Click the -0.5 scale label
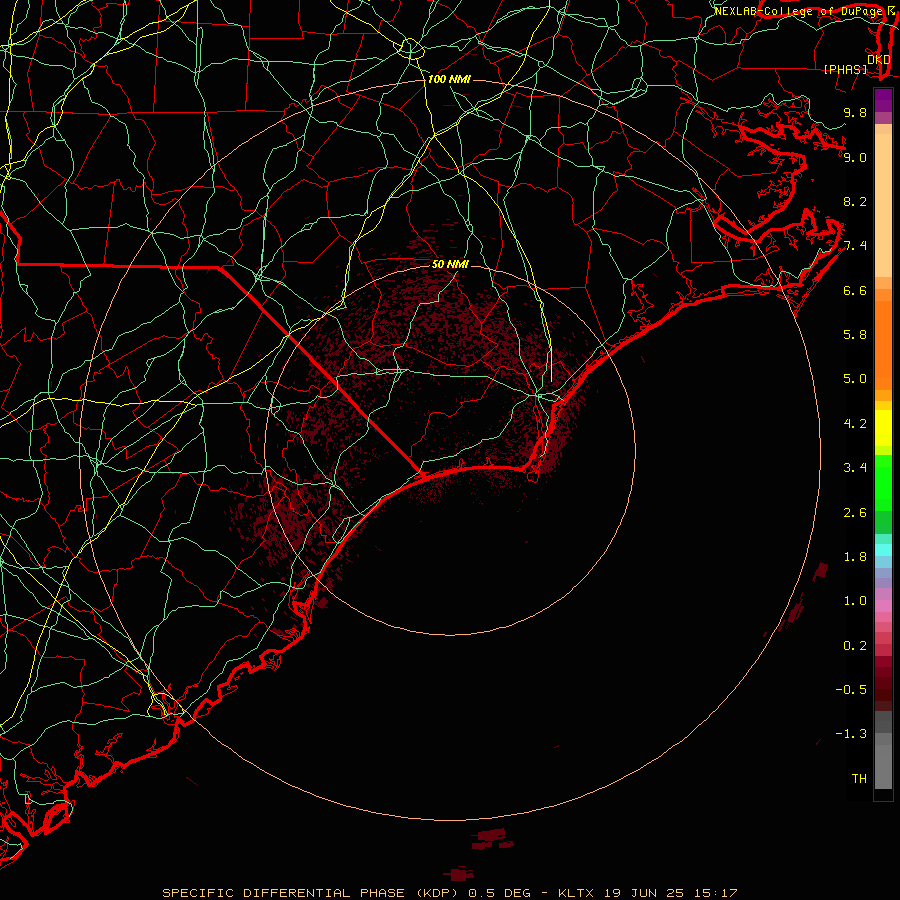Image resolution: width=900 pixels, height=900 pixels. [x=851, y=690]
